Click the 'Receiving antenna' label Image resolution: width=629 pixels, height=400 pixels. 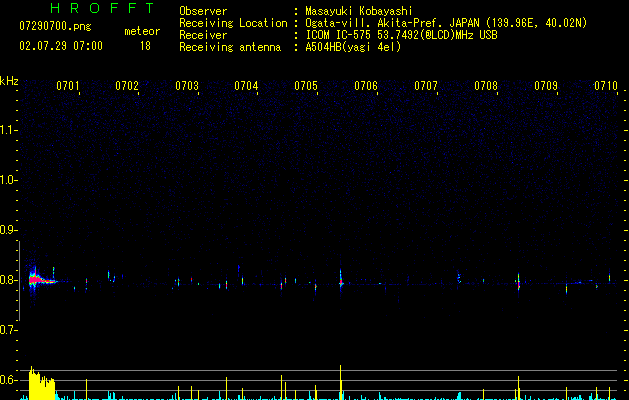point(230,47)
